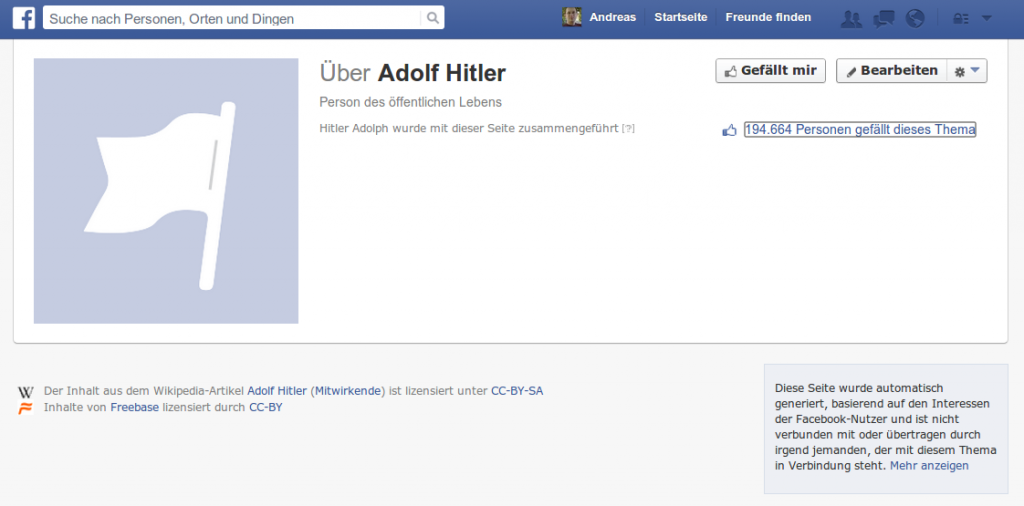Click the user avatar thumbnail in the top bar
Viewport: 1024px width, 506px height.
tap(571, 17)
